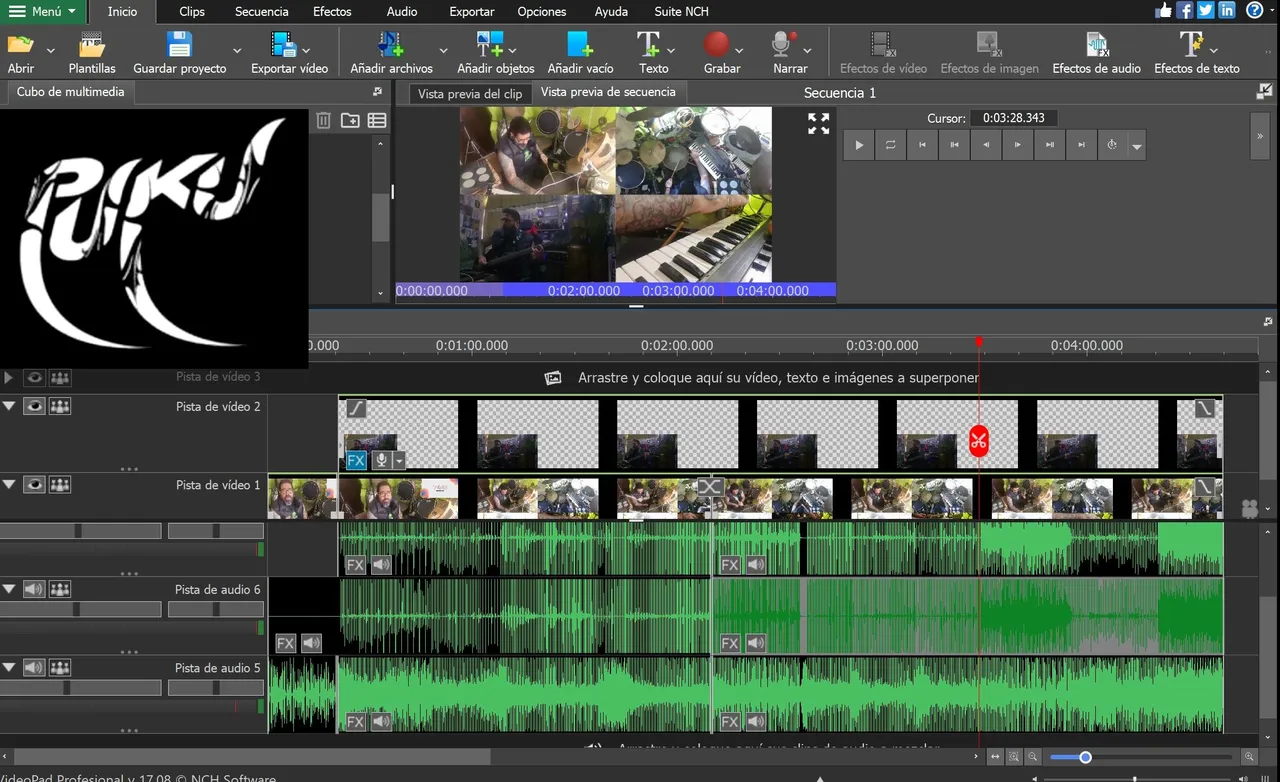The width and height of the screenshot is (1280, 782).
Task: Step forward one frame button
Action: pyautogui.click(x=1018, y=145)
